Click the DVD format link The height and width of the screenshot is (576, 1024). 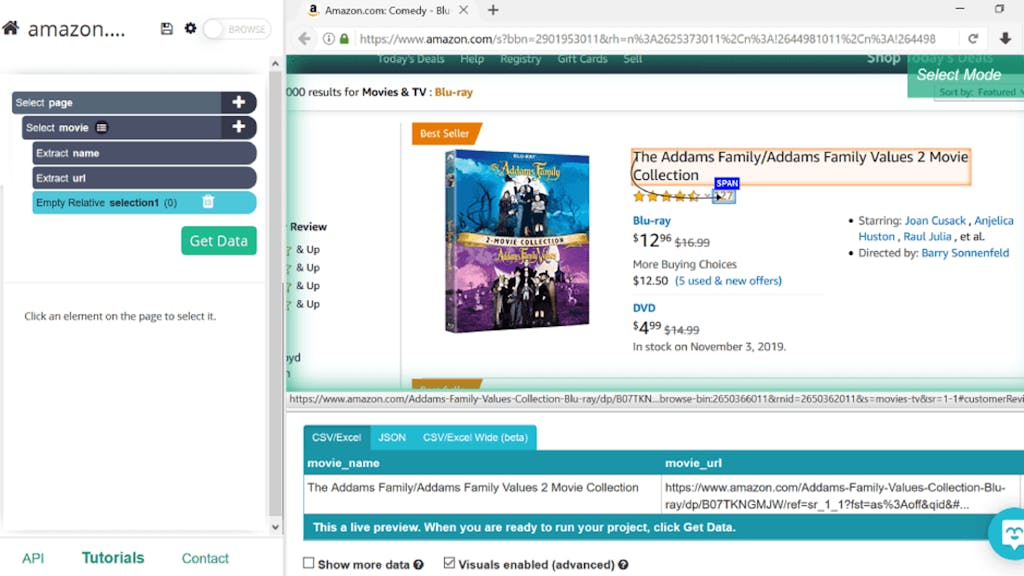click(x=644, y=308)
